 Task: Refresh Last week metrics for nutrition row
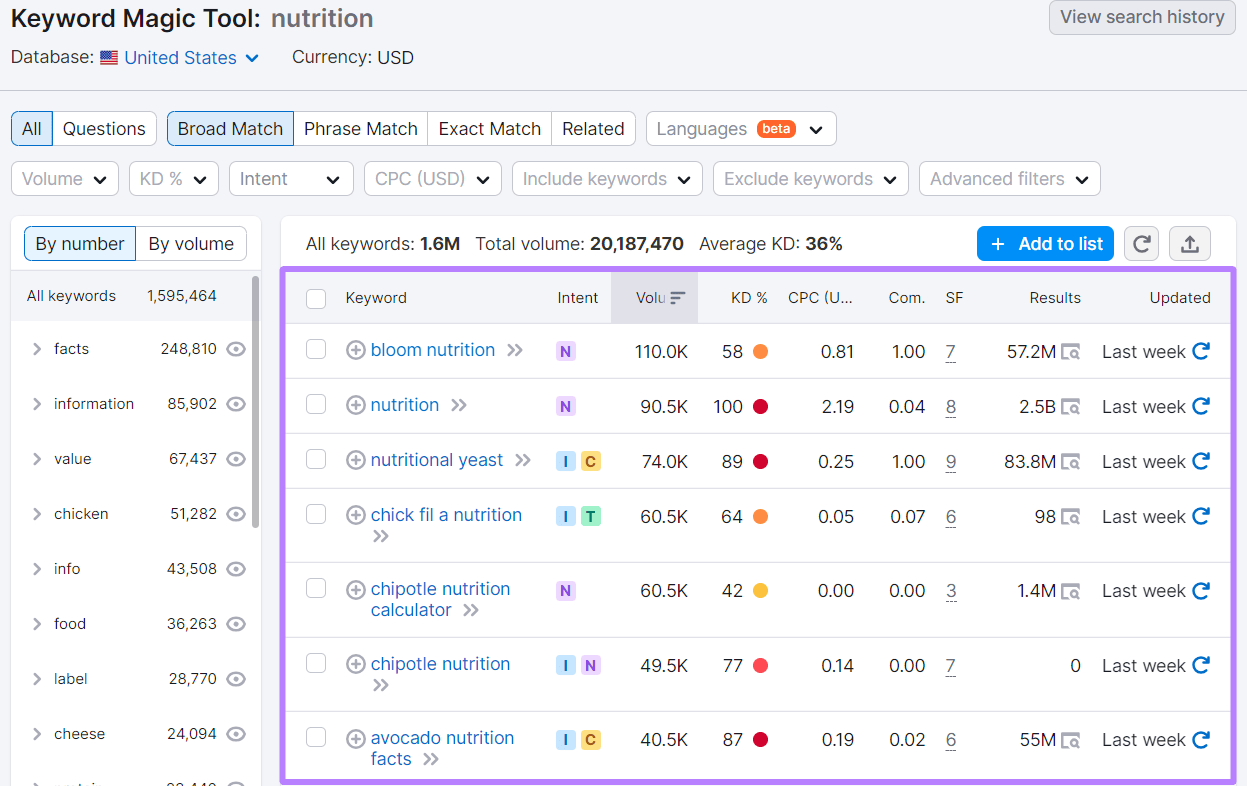[1199, 406]
